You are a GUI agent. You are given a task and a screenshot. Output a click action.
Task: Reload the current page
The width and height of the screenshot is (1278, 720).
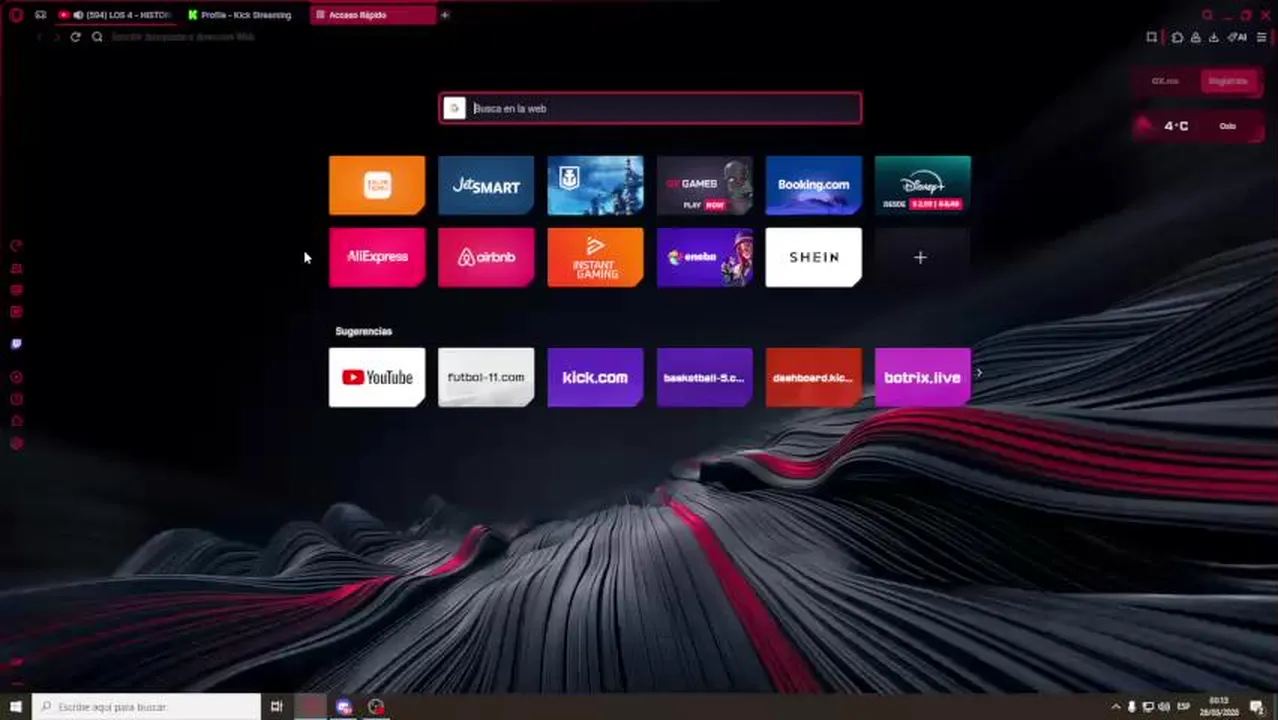click(75, 37)
